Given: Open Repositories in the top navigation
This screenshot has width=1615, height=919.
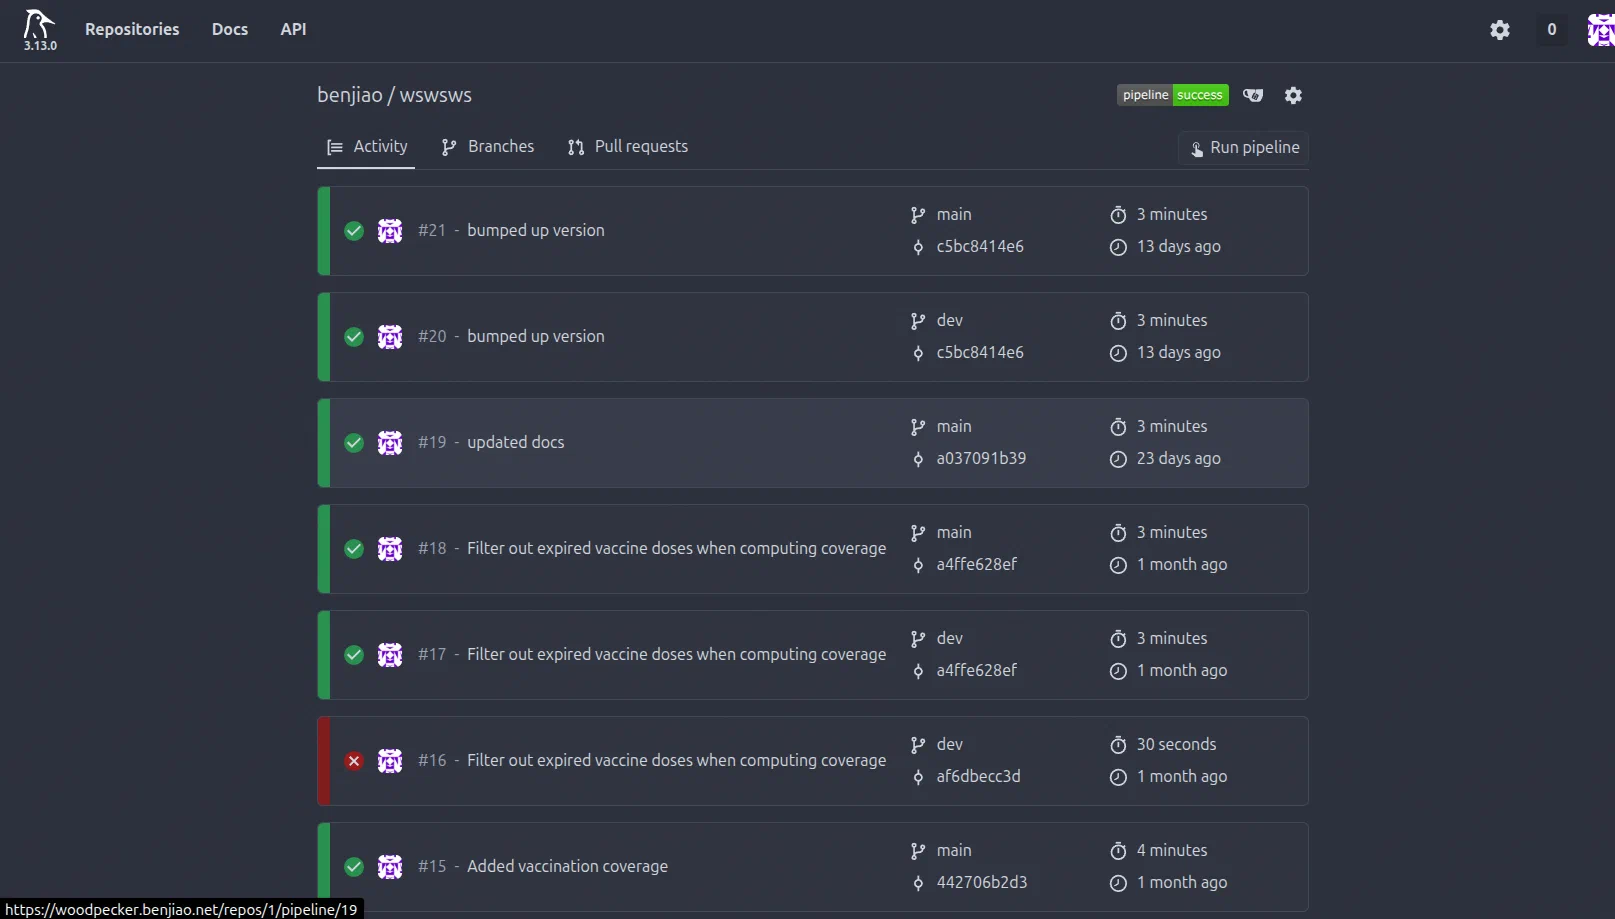Looking at the screenshot, I should 132,30.
